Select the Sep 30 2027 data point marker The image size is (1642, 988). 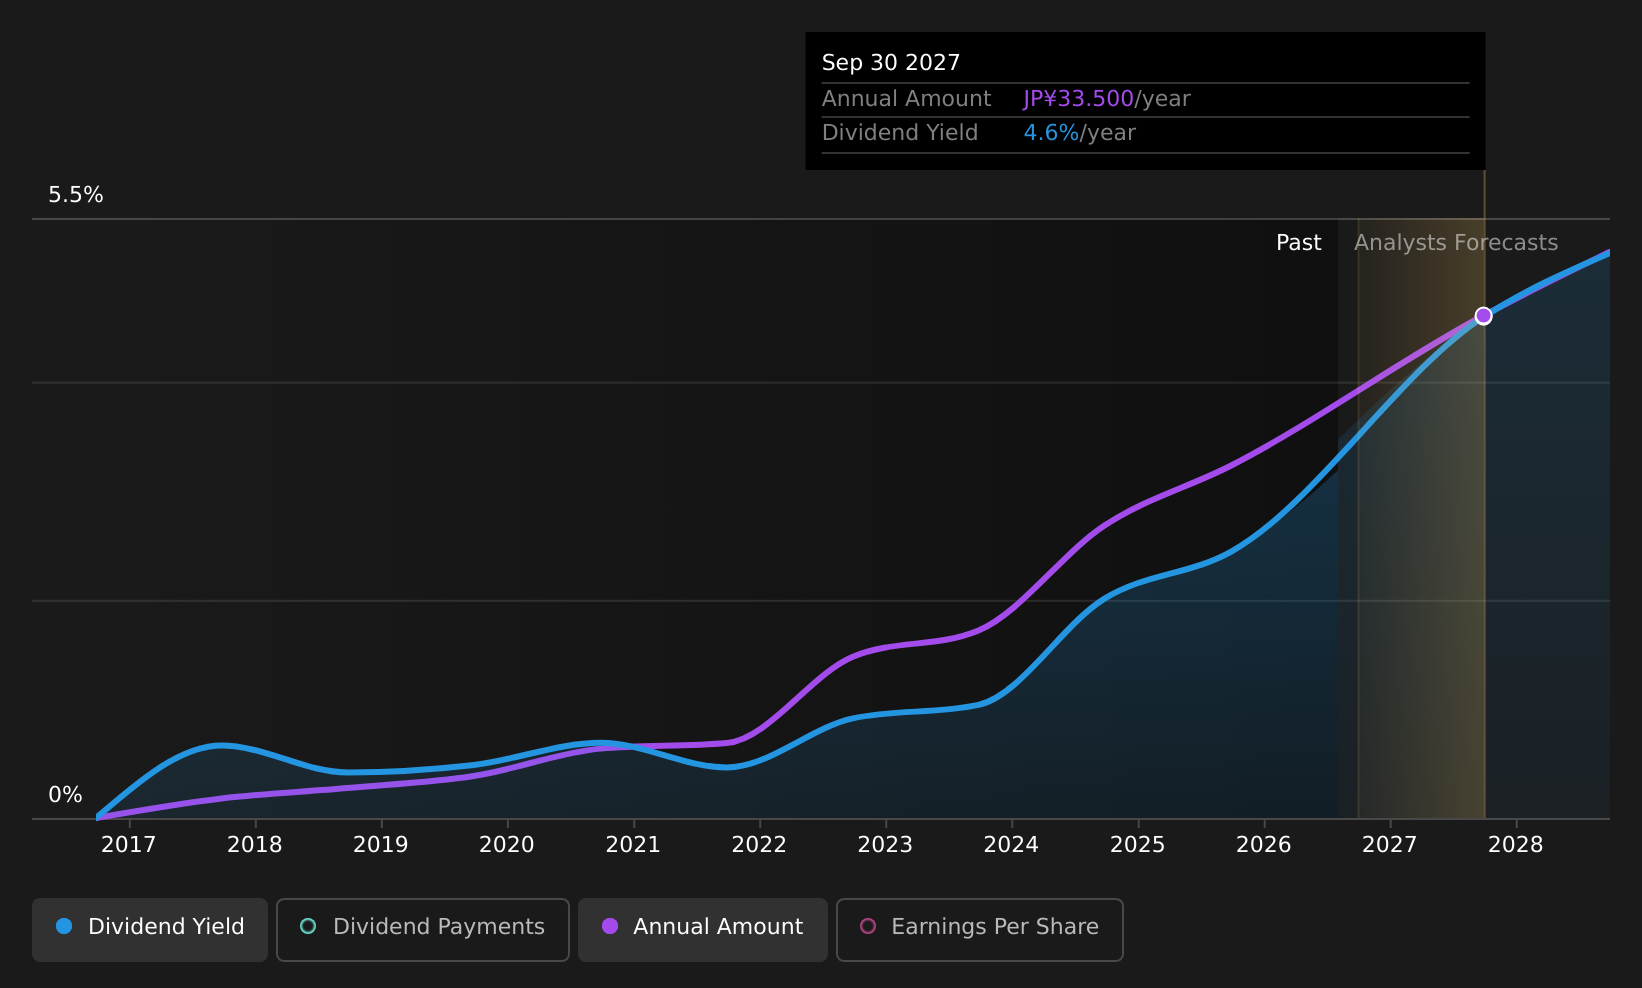click(x=1483, y=316)
